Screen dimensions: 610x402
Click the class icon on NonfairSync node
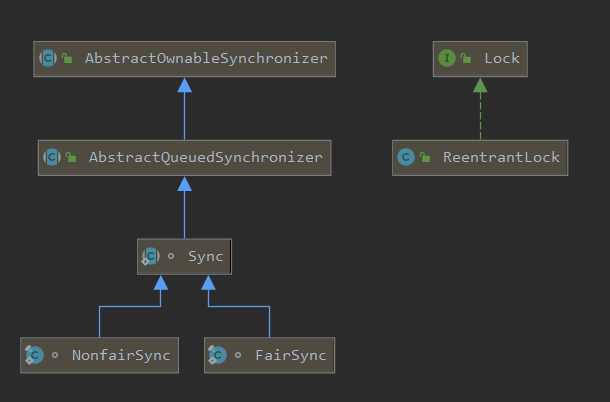(x=33, y=355)
